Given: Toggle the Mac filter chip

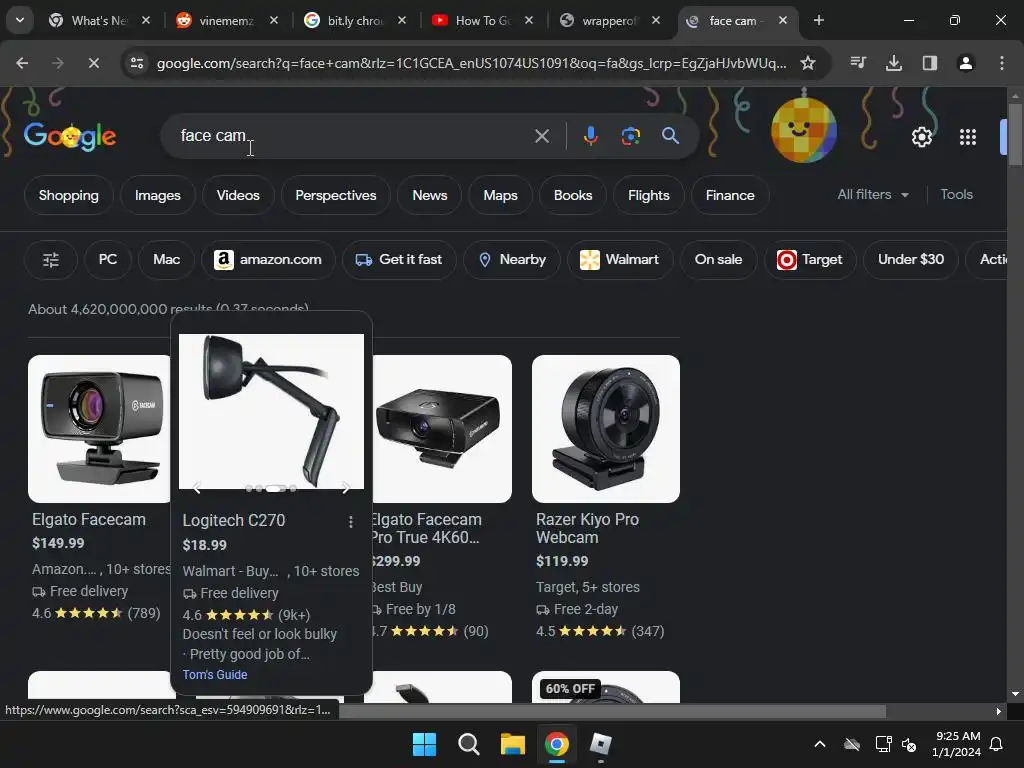Looking at the screenshot, I should click(x=167, y=260).
